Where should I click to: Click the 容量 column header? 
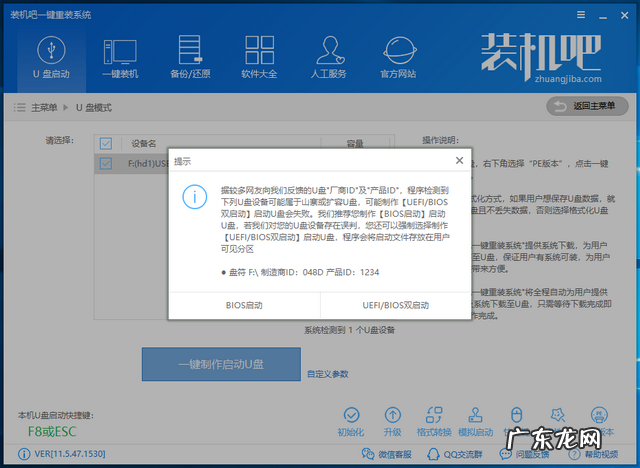click(x=355, y=143)
